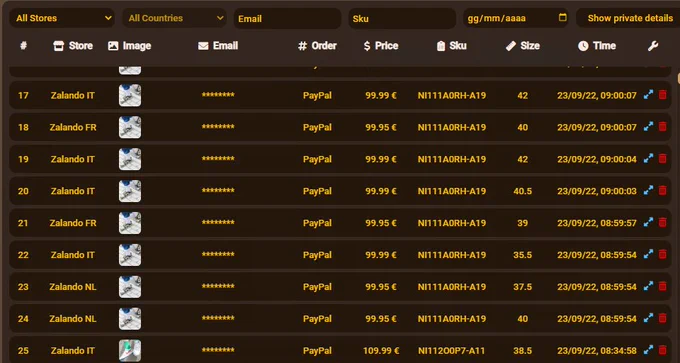Click size 35.5 in row 22

click(x=523, y=255)
